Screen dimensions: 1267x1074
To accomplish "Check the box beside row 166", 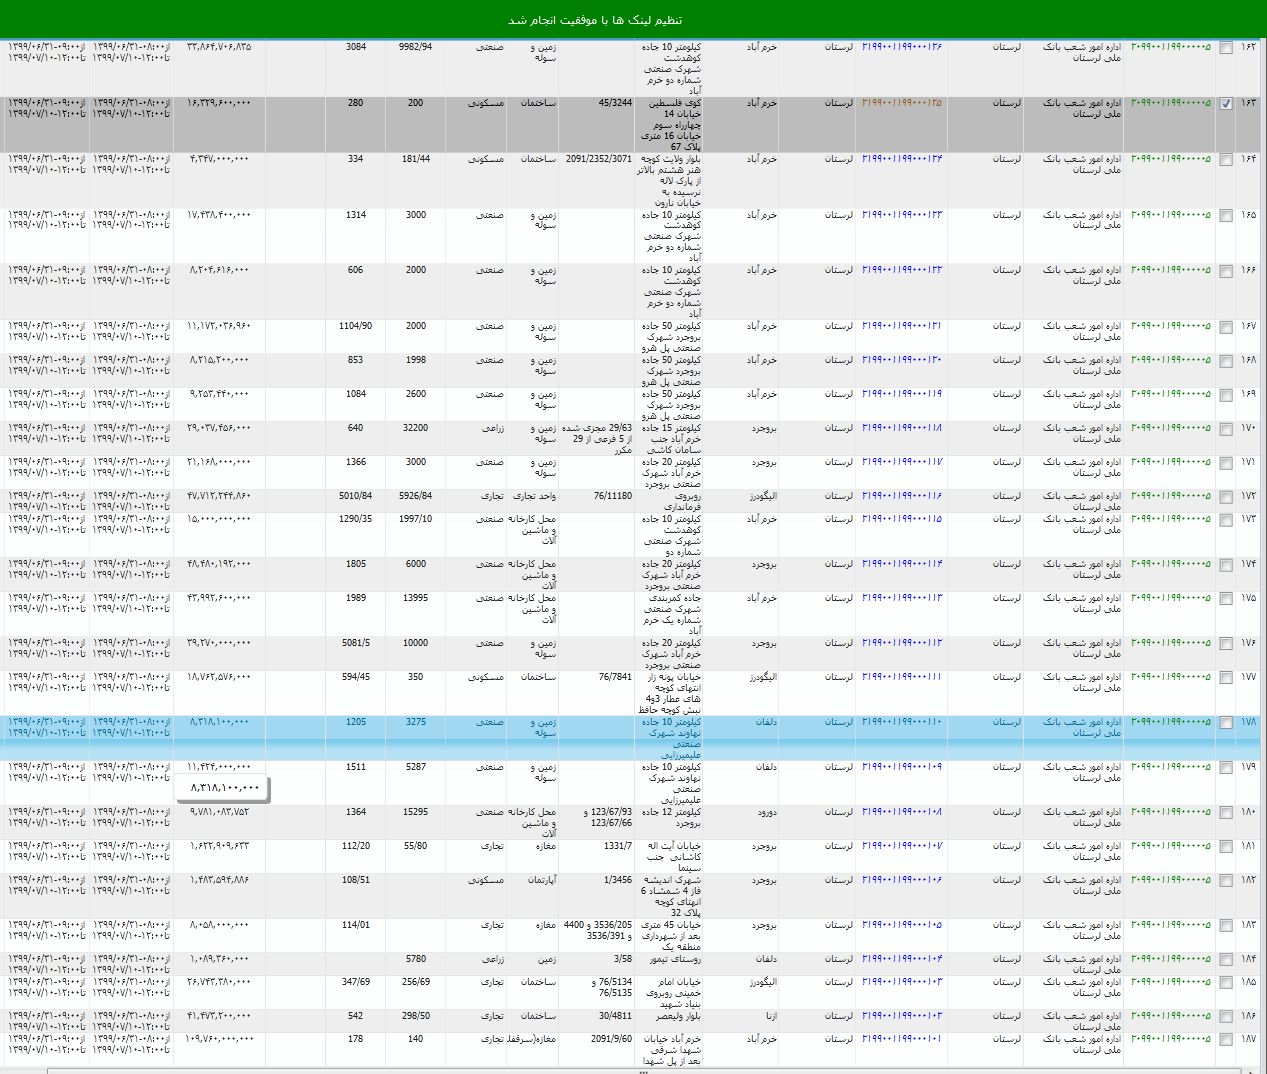I will point(1226,272).
